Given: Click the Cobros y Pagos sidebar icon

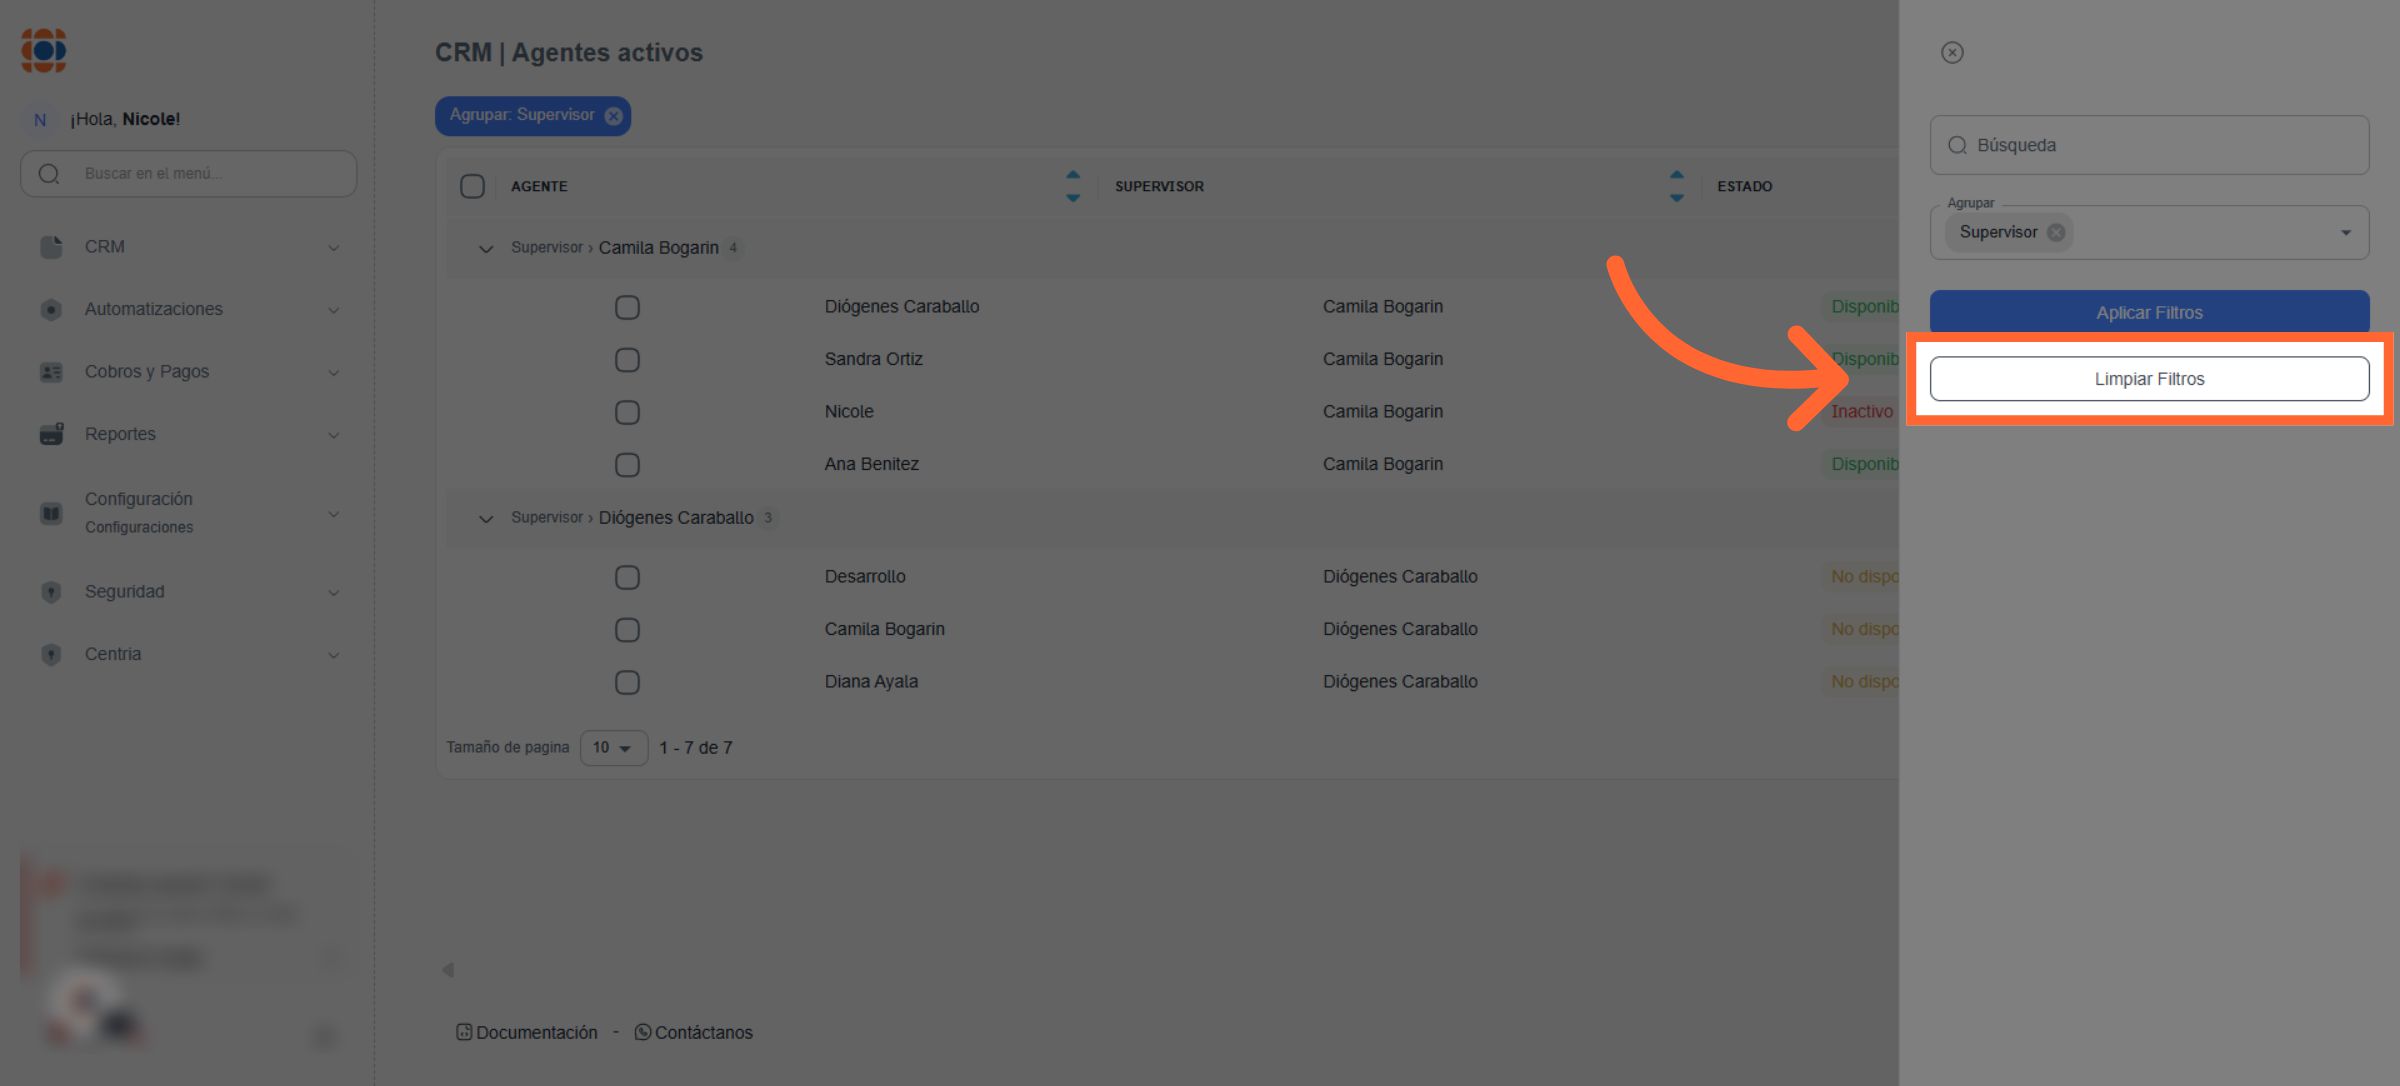Looking at the screenshot, I should pos(51,372).
